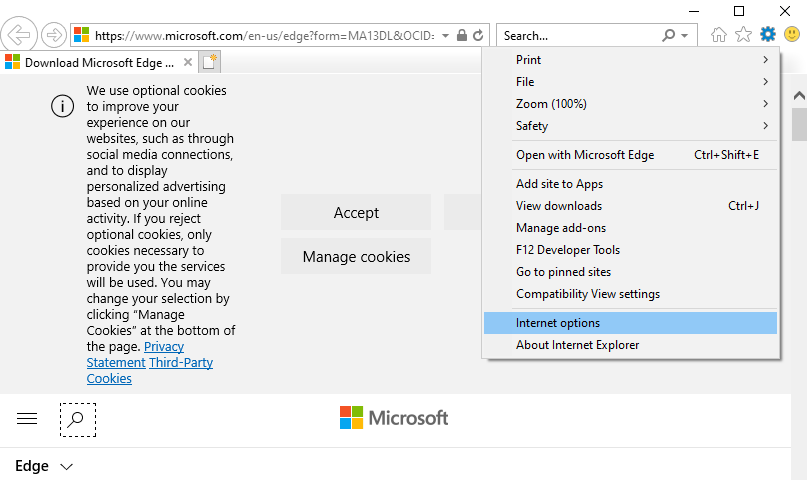Click the cookie notice info icon
This screenshot has height=480, width=807.
click(62, 106)
